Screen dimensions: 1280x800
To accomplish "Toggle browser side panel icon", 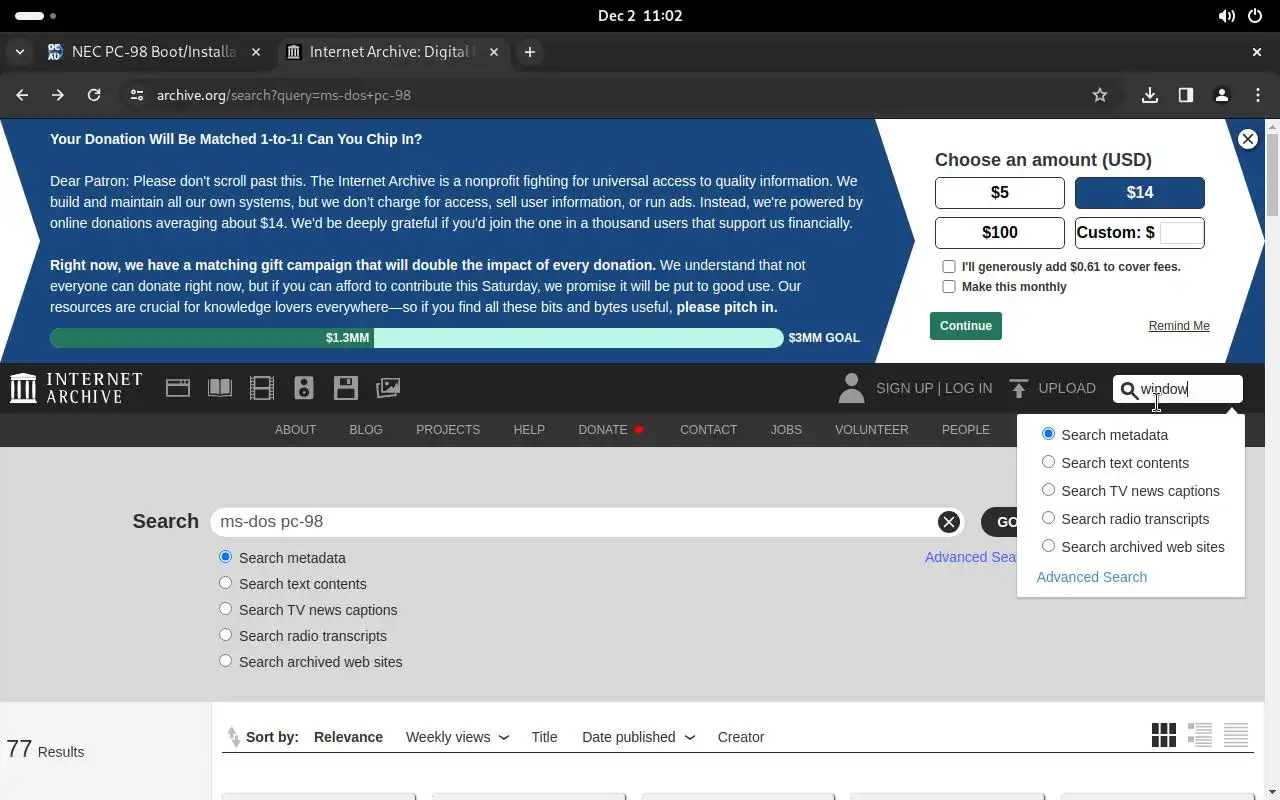I will [1186, 95].
